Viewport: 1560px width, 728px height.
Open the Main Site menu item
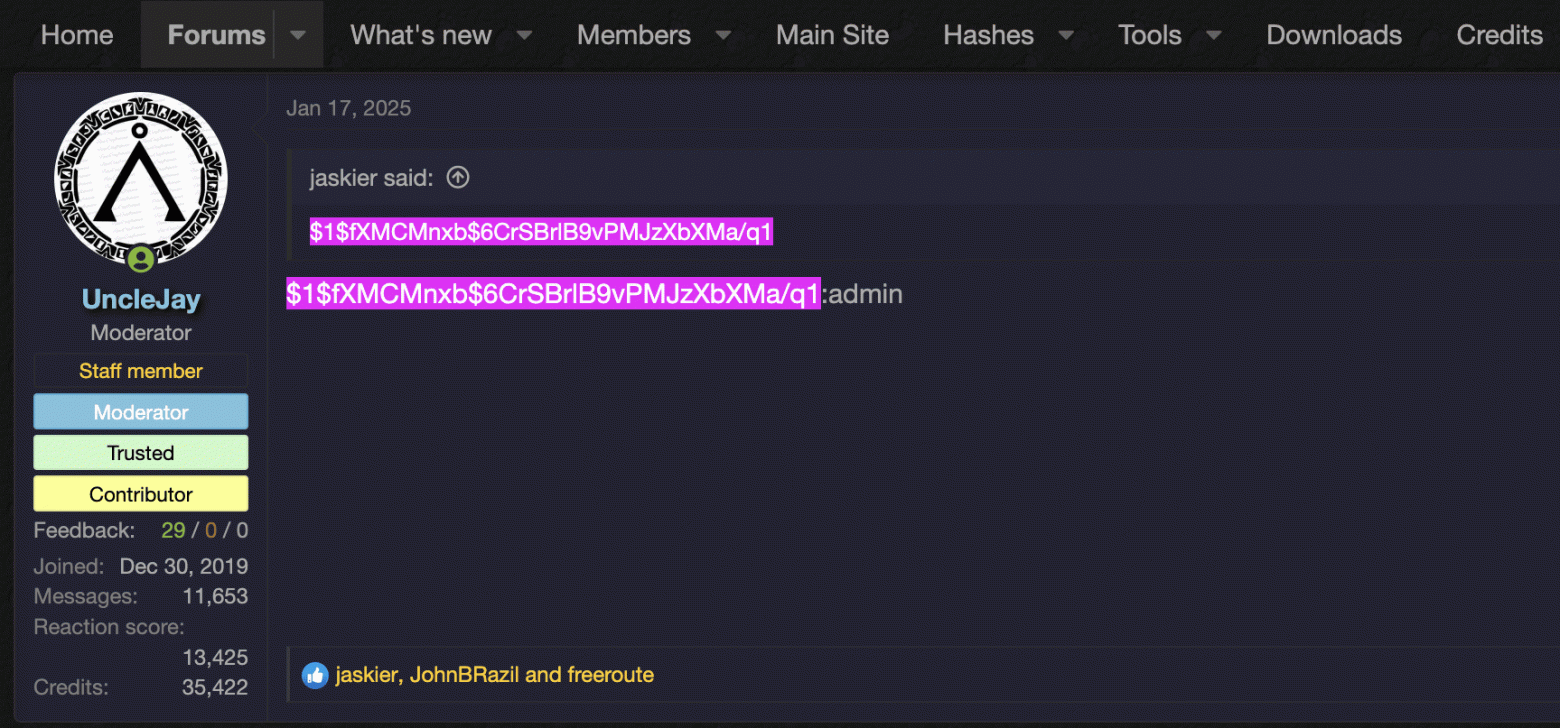point(832,35)
